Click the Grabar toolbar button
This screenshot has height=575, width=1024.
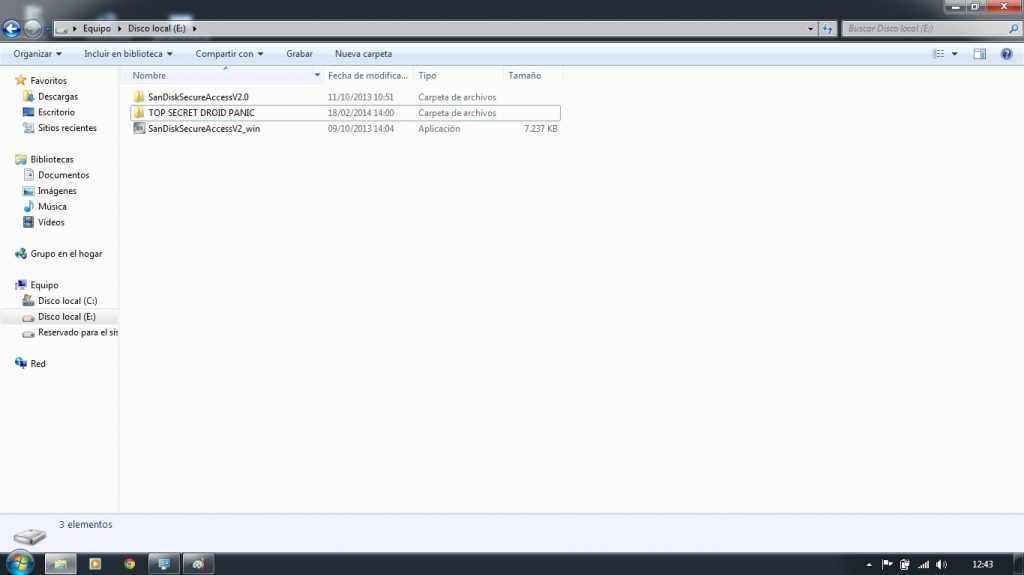(299, 54)
